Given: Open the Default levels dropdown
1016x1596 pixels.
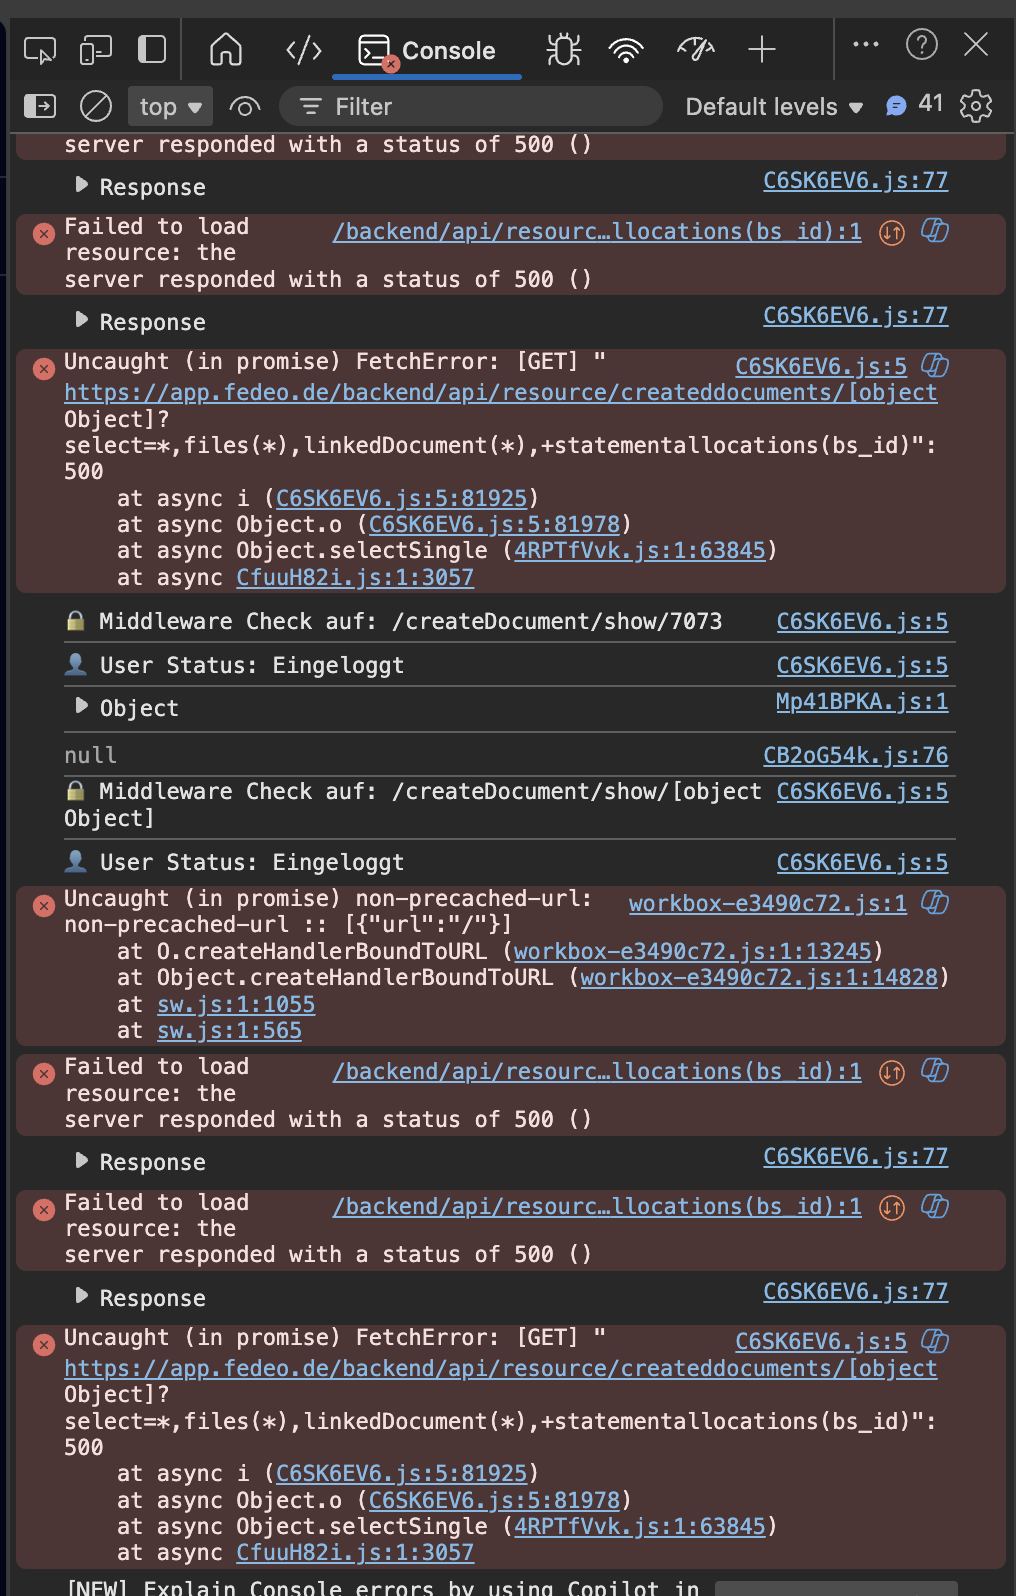Looking at the screenshot, I should tap(773, 106).
